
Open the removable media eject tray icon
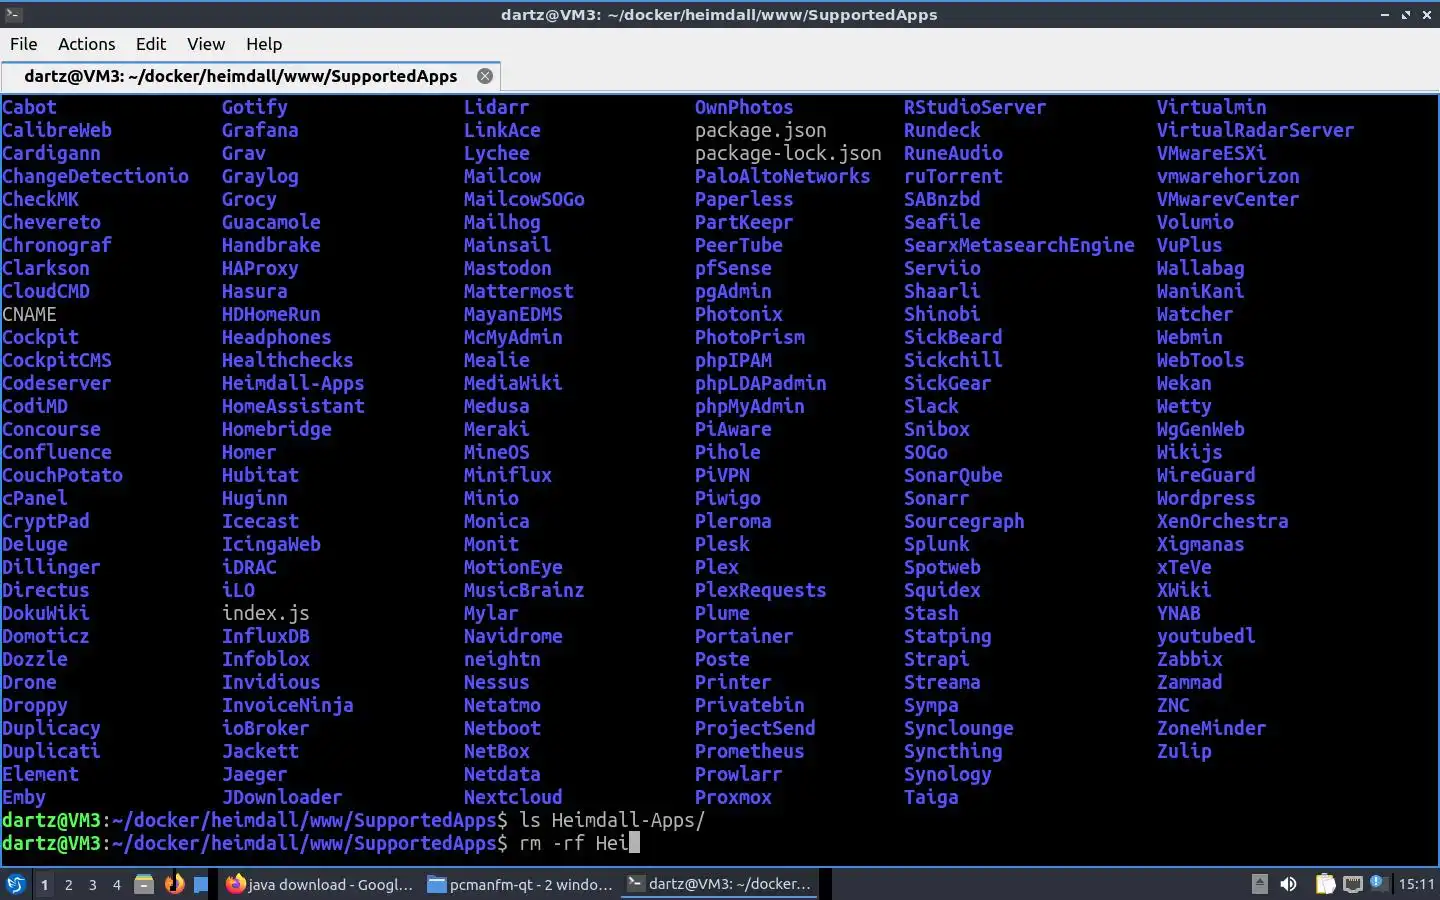click(1260, 884)
